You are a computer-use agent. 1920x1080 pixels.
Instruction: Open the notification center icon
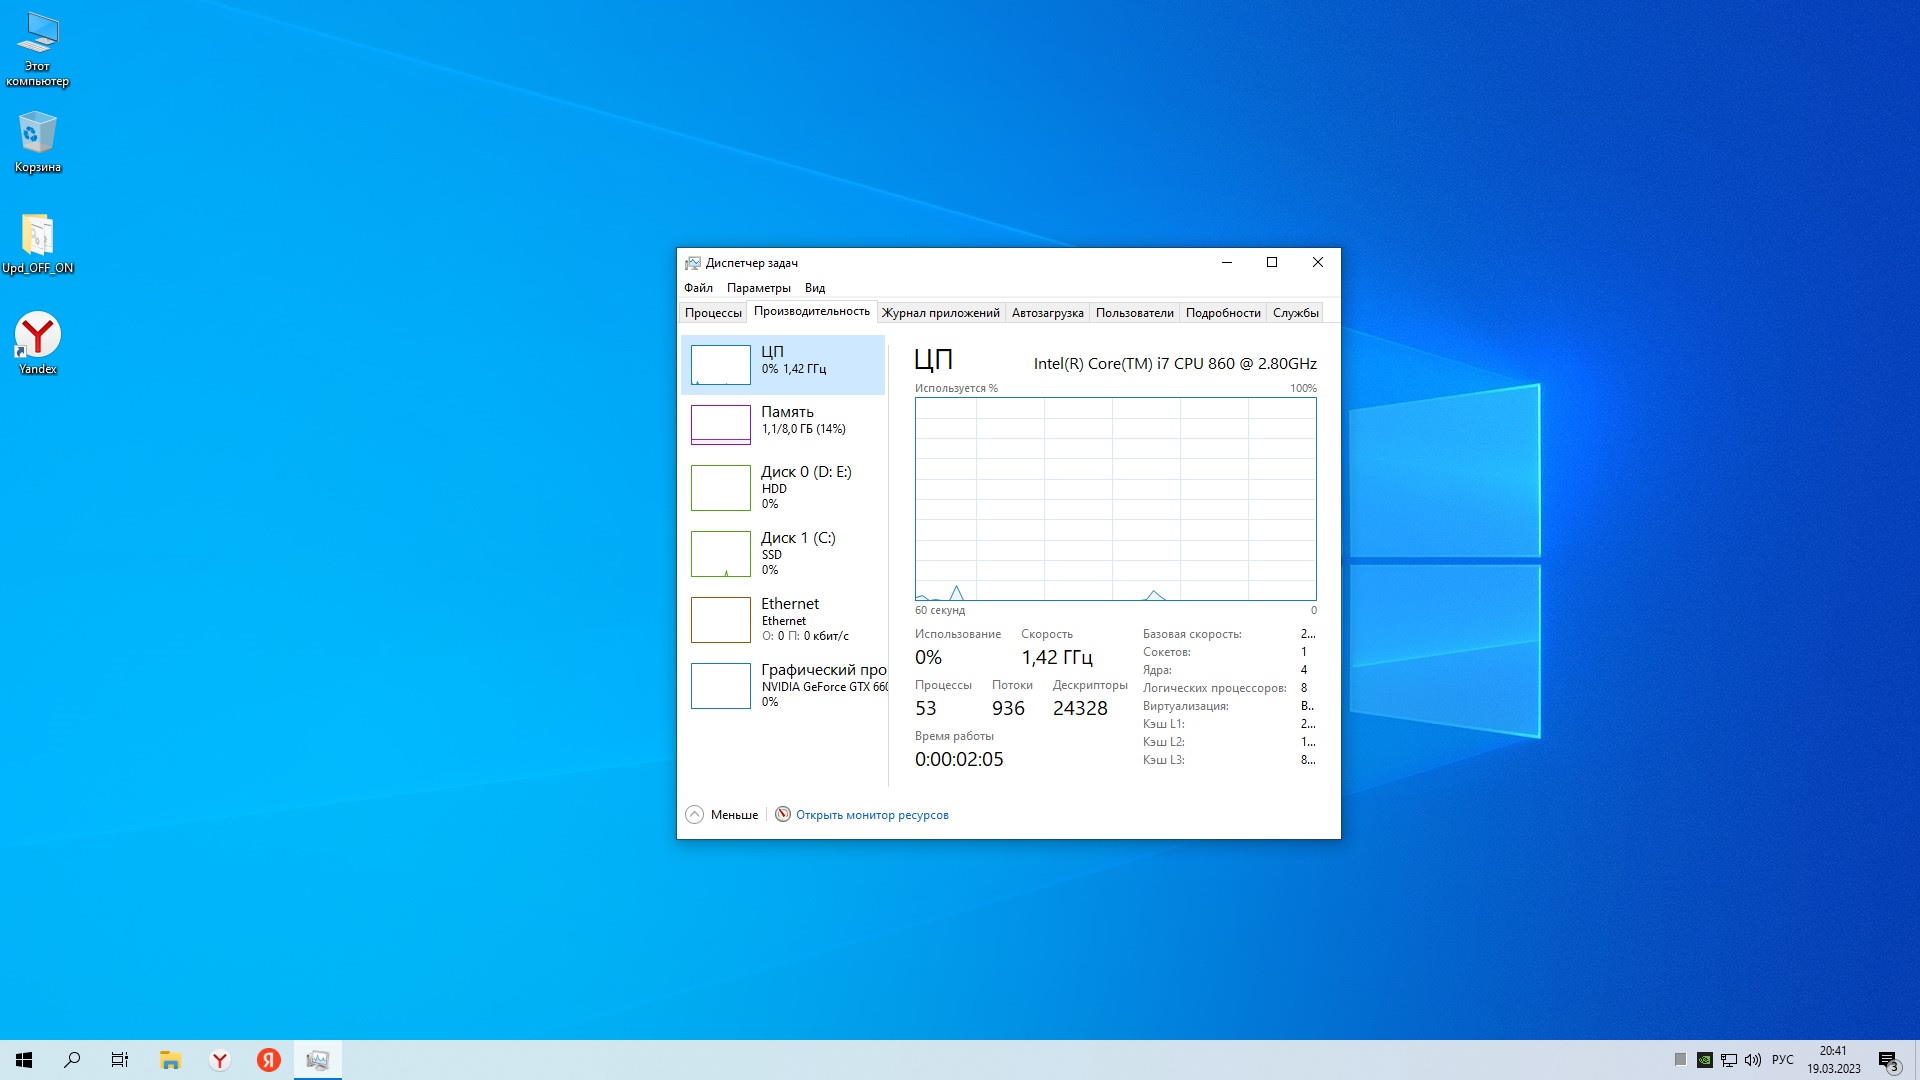tap(1888, 1060)
